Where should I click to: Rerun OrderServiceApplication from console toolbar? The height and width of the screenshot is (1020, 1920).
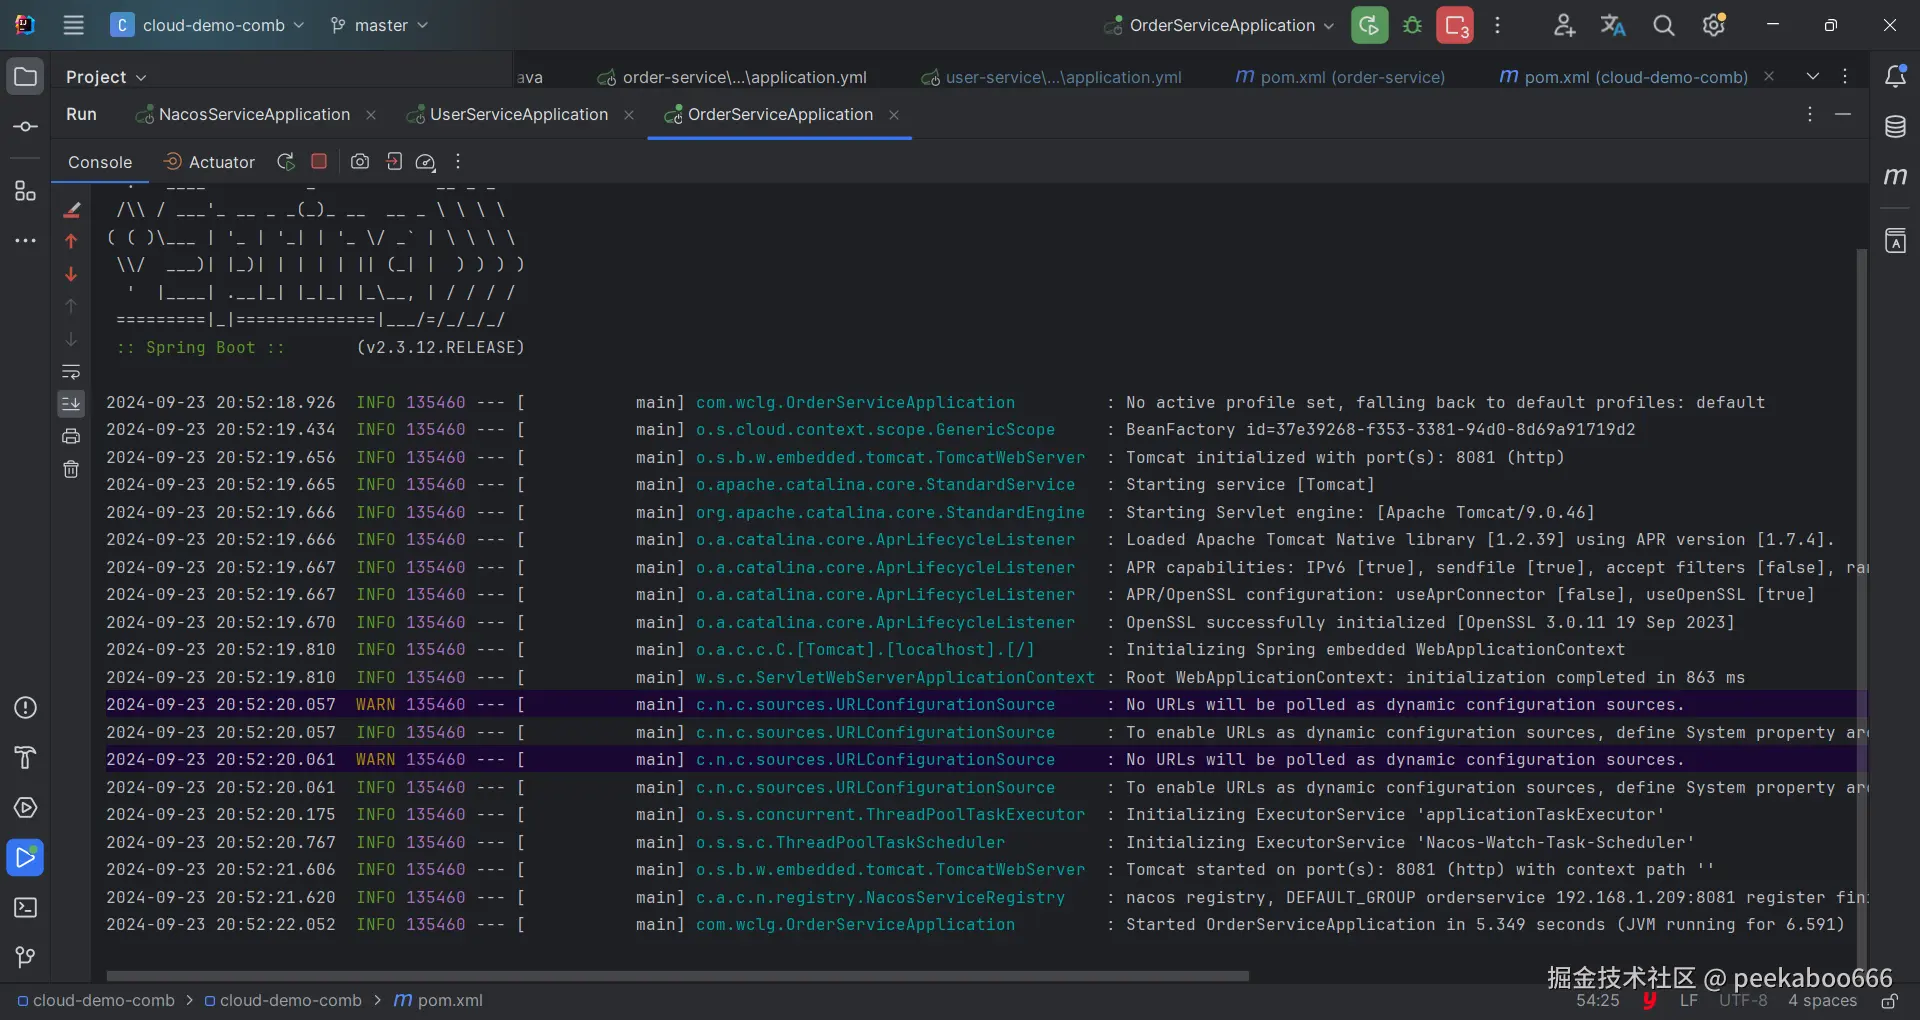pos(286,162)
